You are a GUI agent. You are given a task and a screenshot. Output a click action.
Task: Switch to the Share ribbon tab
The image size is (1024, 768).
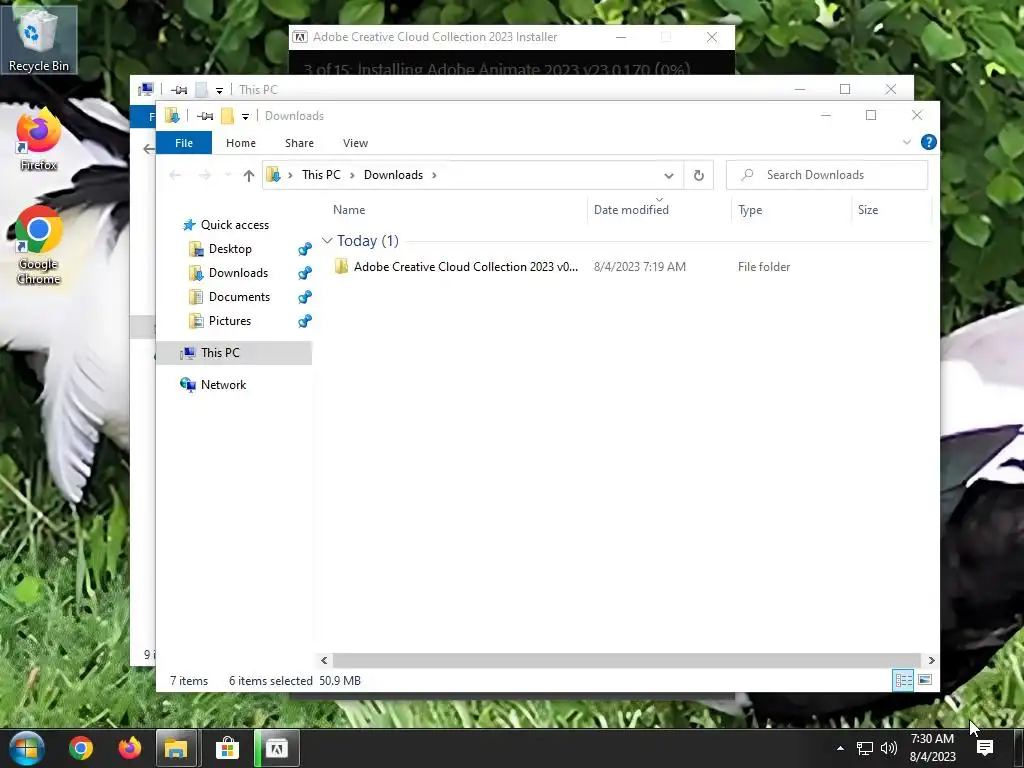pos(299,142)
